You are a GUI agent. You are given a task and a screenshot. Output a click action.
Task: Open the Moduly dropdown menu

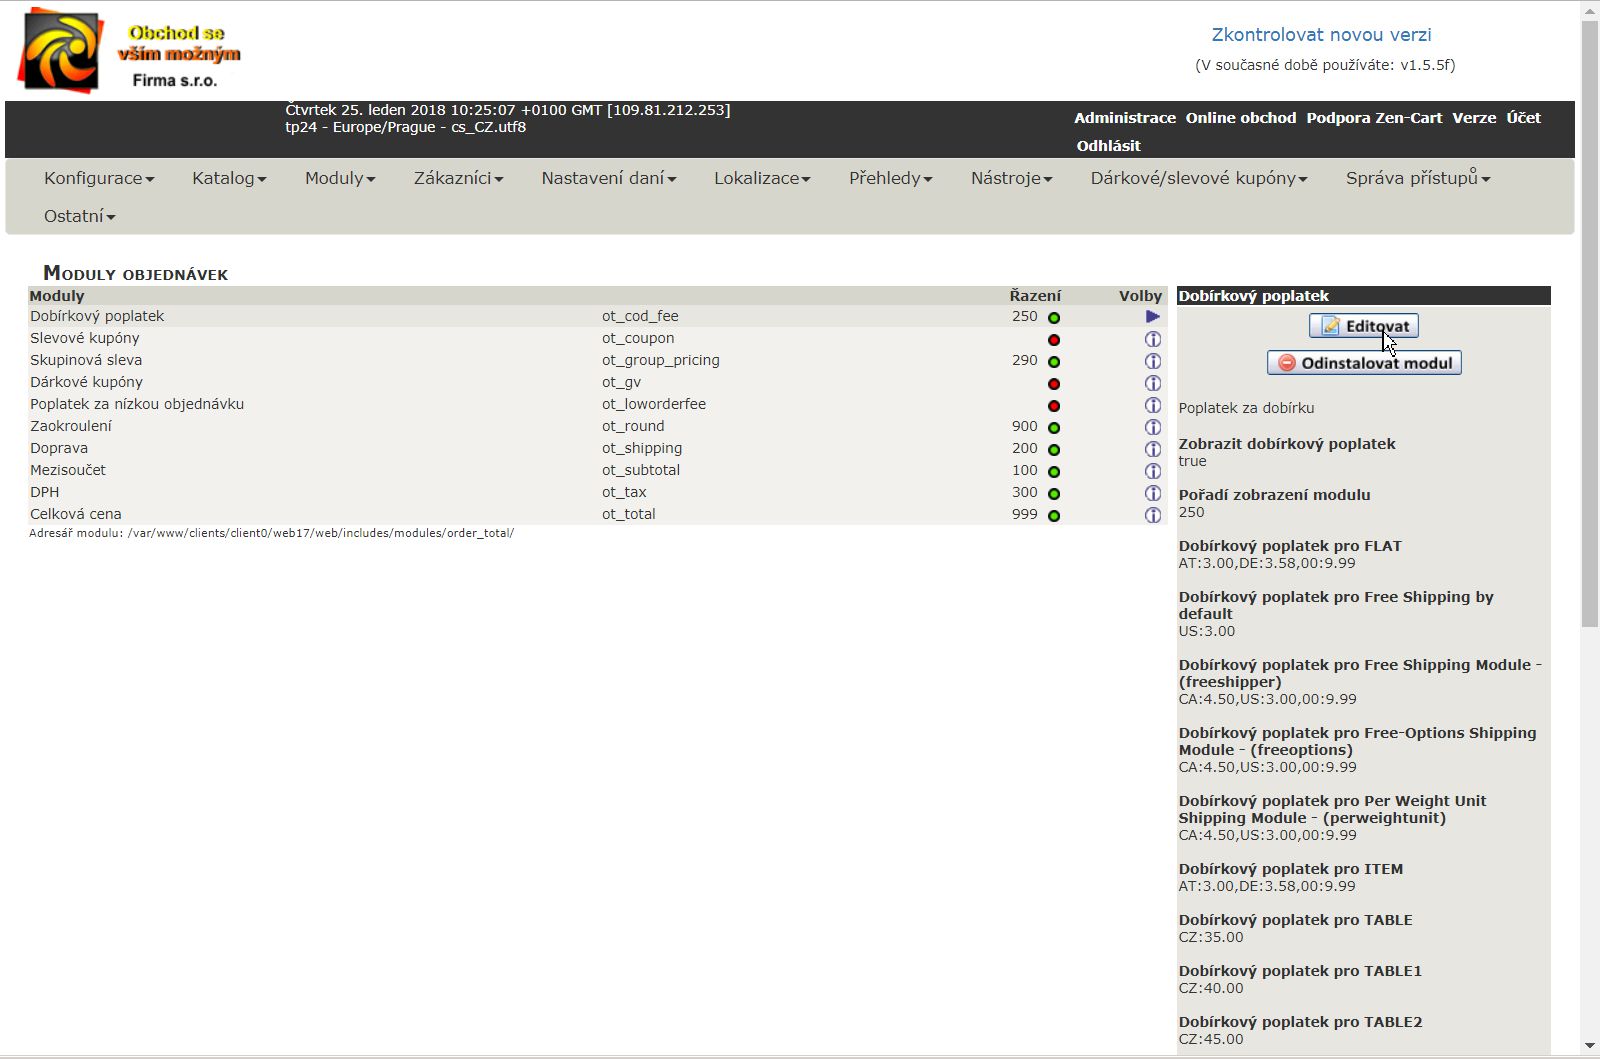[339, 178]
